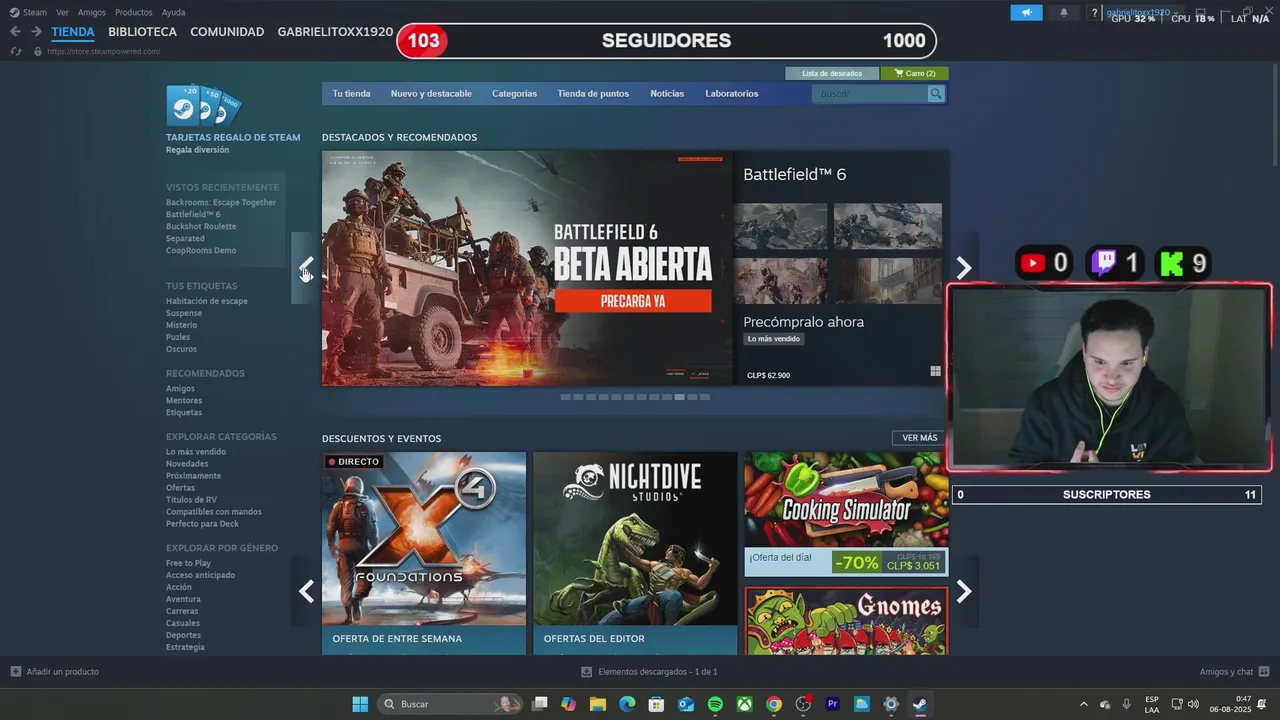1280x720 pixels.
Task: Go back with the left arrow navigation icon
Action: 15,32
